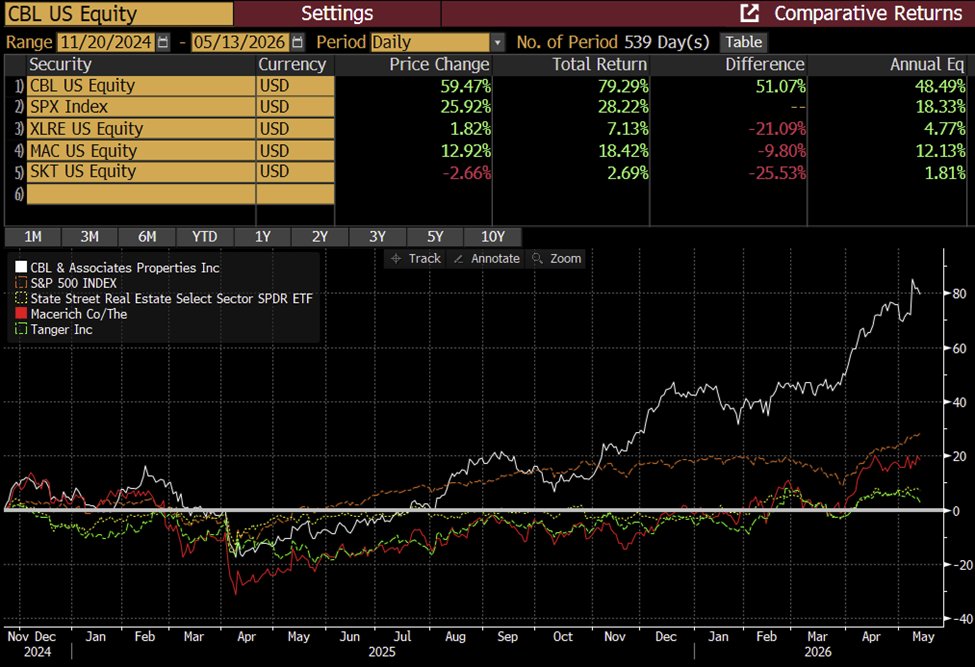Image resolution: width=975 pixels, height=667 pixels.
Task: Click SKT difference value -25.53%
Action: click(x=777, y=172)
